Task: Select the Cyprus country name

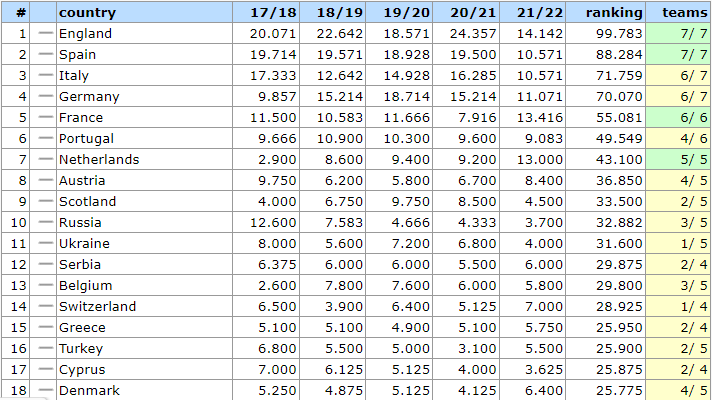Action: (82, 370)
